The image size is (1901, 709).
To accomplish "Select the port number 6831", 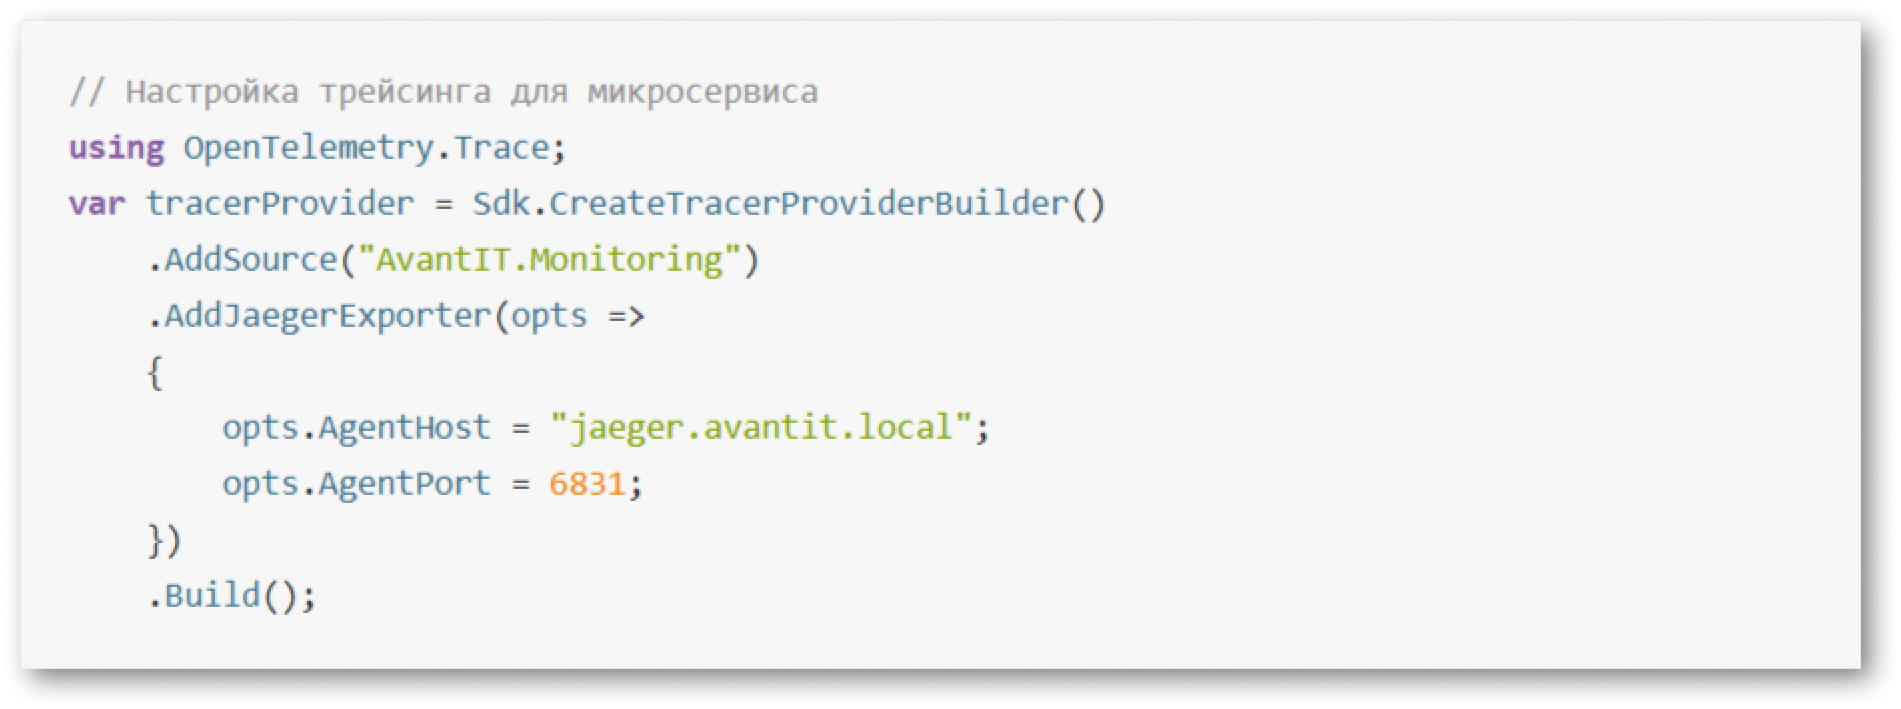I will [x=587, y=484].
